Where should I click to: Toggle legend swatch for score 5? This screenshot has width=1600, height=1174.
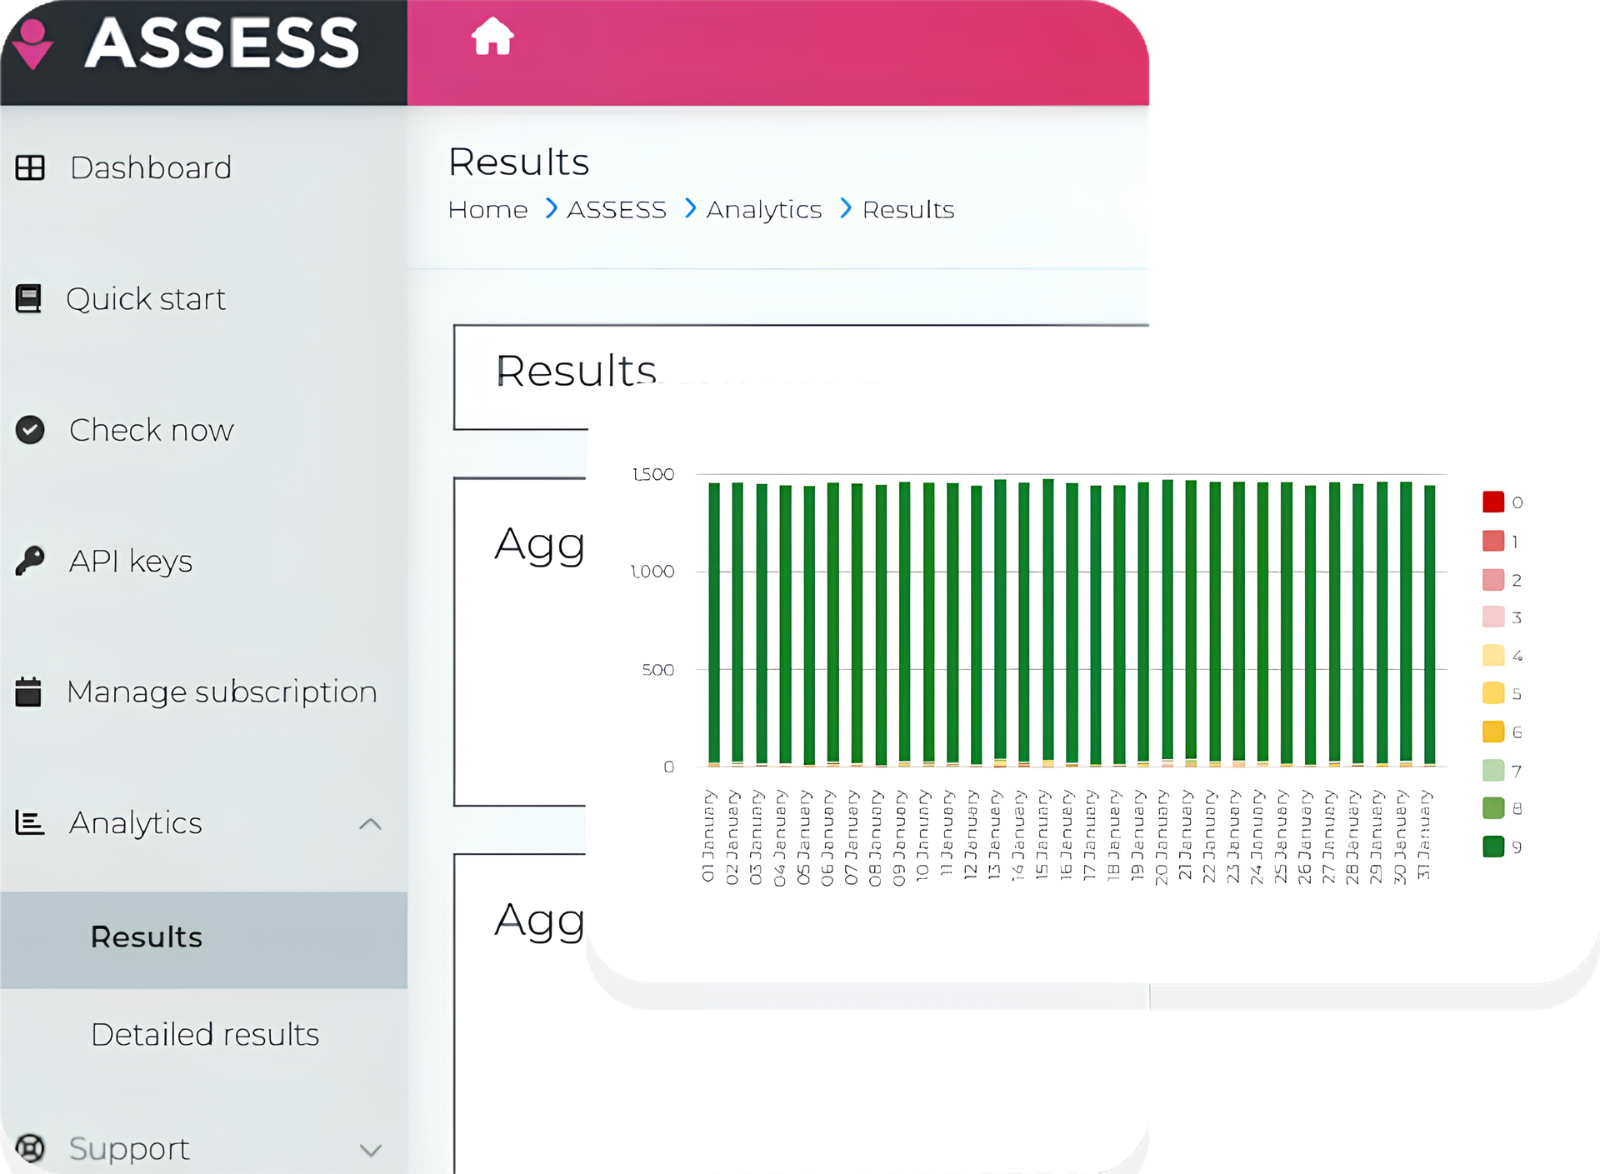(1493, 693)
